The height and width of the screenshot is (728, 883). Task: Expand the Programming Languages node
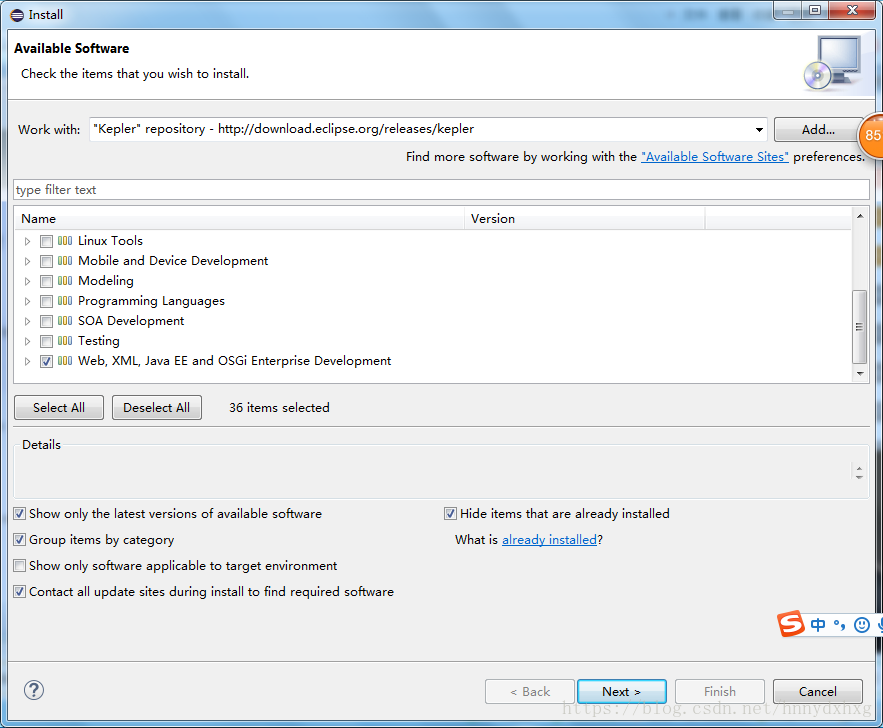pos(27,301)
